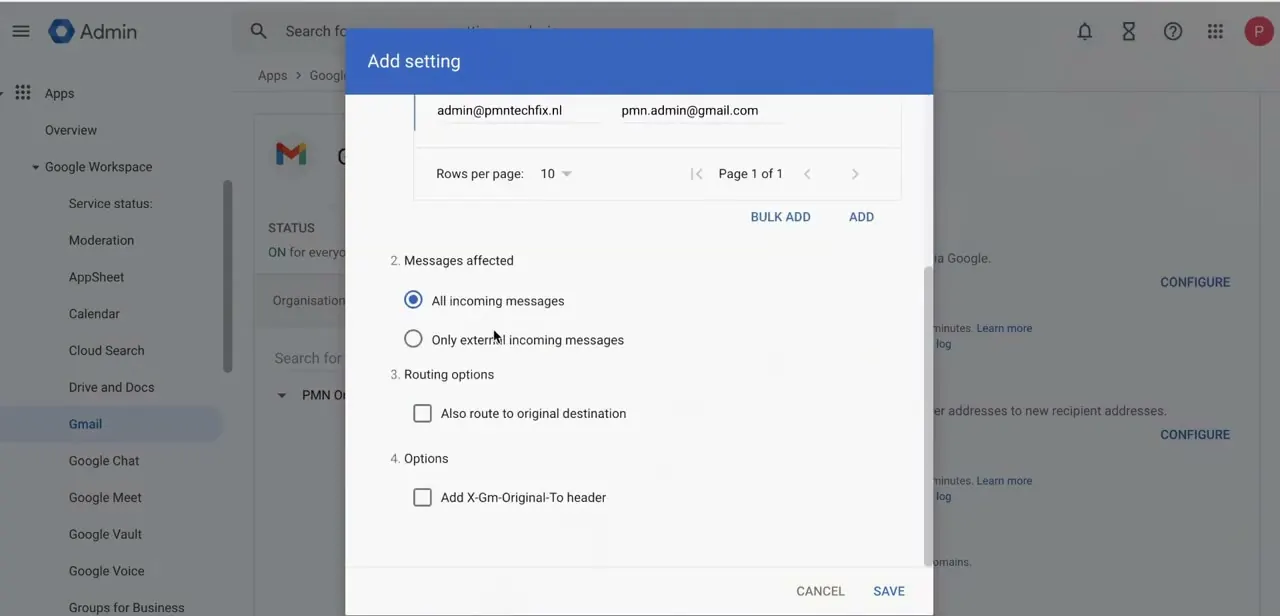Screen dimensions: 1280x616
Task: Click the Apps grid icon in sidebar
Action: click(23, 93)
